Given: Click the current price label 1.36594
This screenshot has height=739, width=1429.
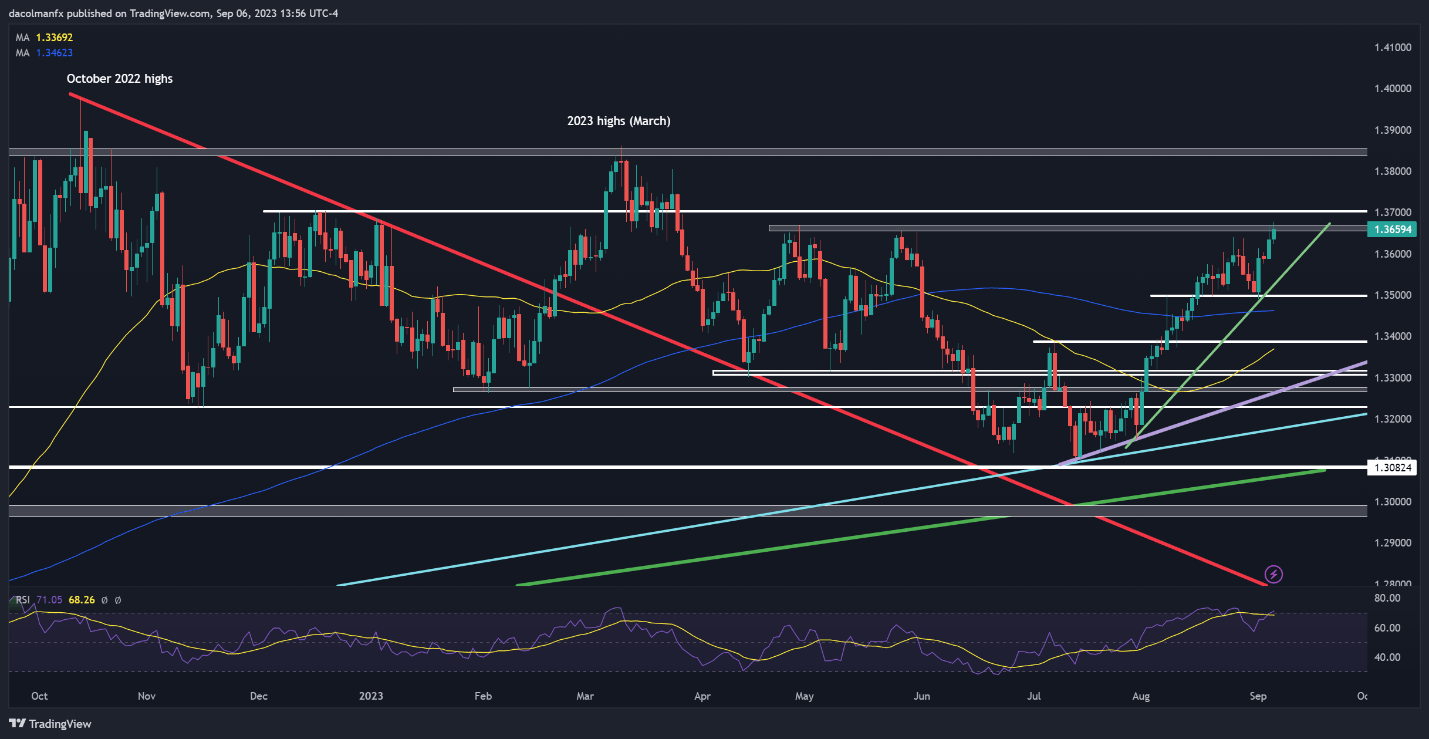Looking at the screenshot, I should coord(1394,230).
